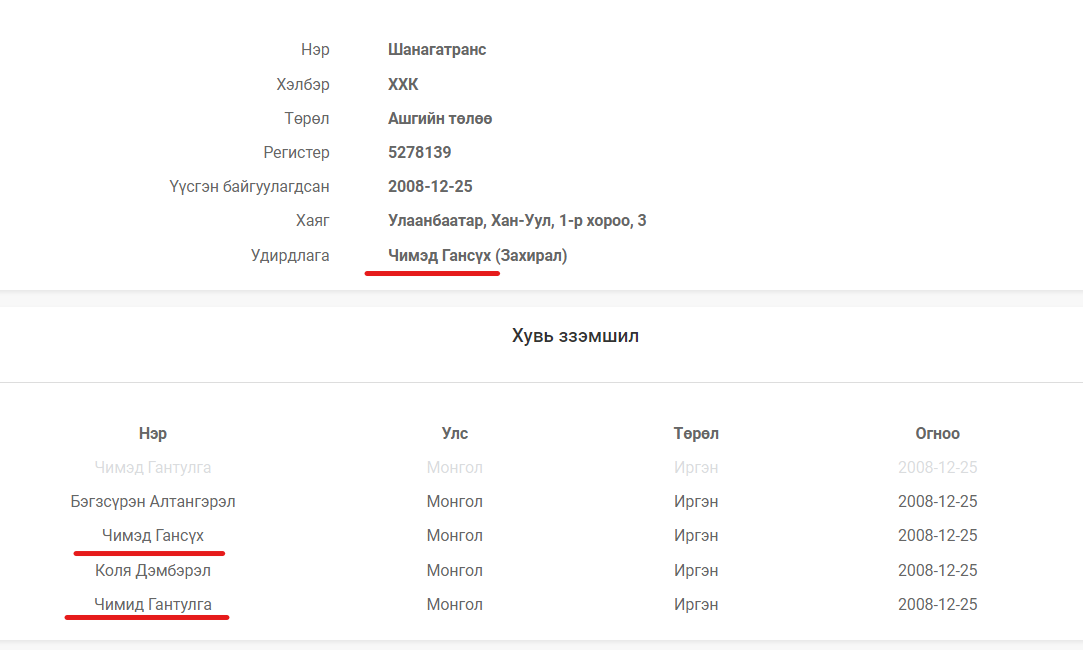Open shareholder Бэгзсүрэн Алтангэрэл

pos(153,502)
